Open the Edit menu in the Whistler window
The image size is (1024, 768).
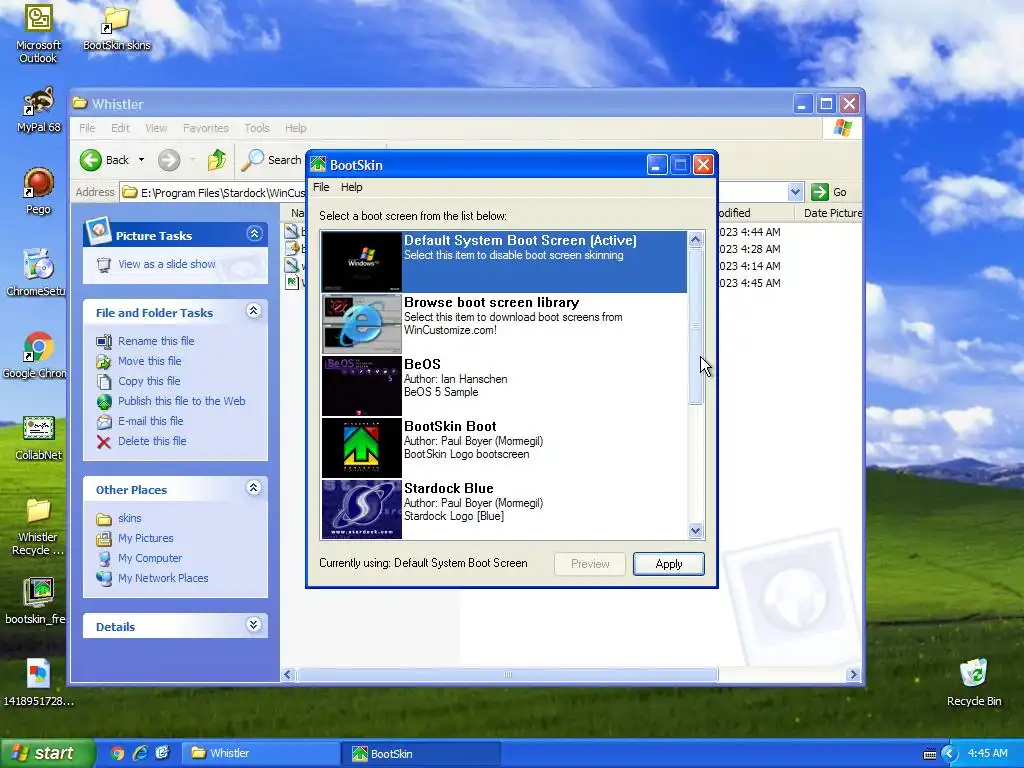[120, 128]
